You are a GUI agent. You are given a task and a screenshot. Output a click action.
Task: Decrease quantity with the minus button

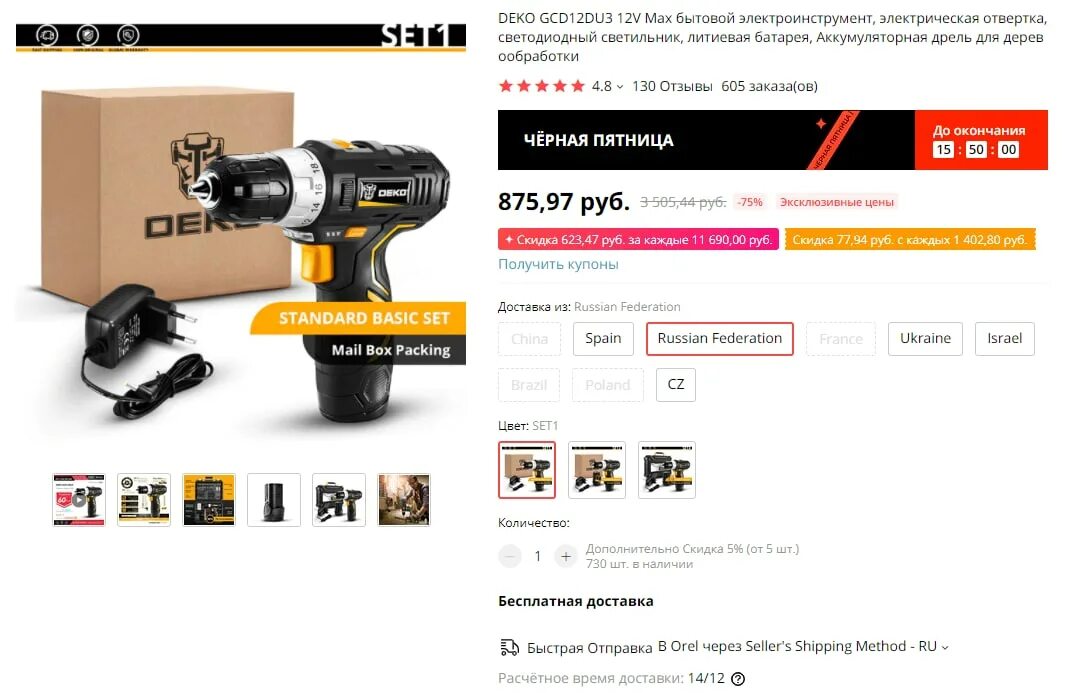(x=509, y=557)
